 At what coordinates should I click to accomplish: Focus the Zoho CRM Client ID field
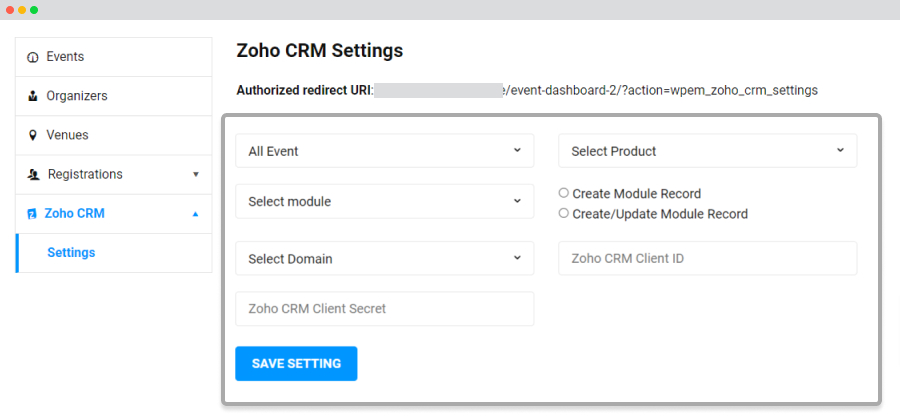pos(708,258)
